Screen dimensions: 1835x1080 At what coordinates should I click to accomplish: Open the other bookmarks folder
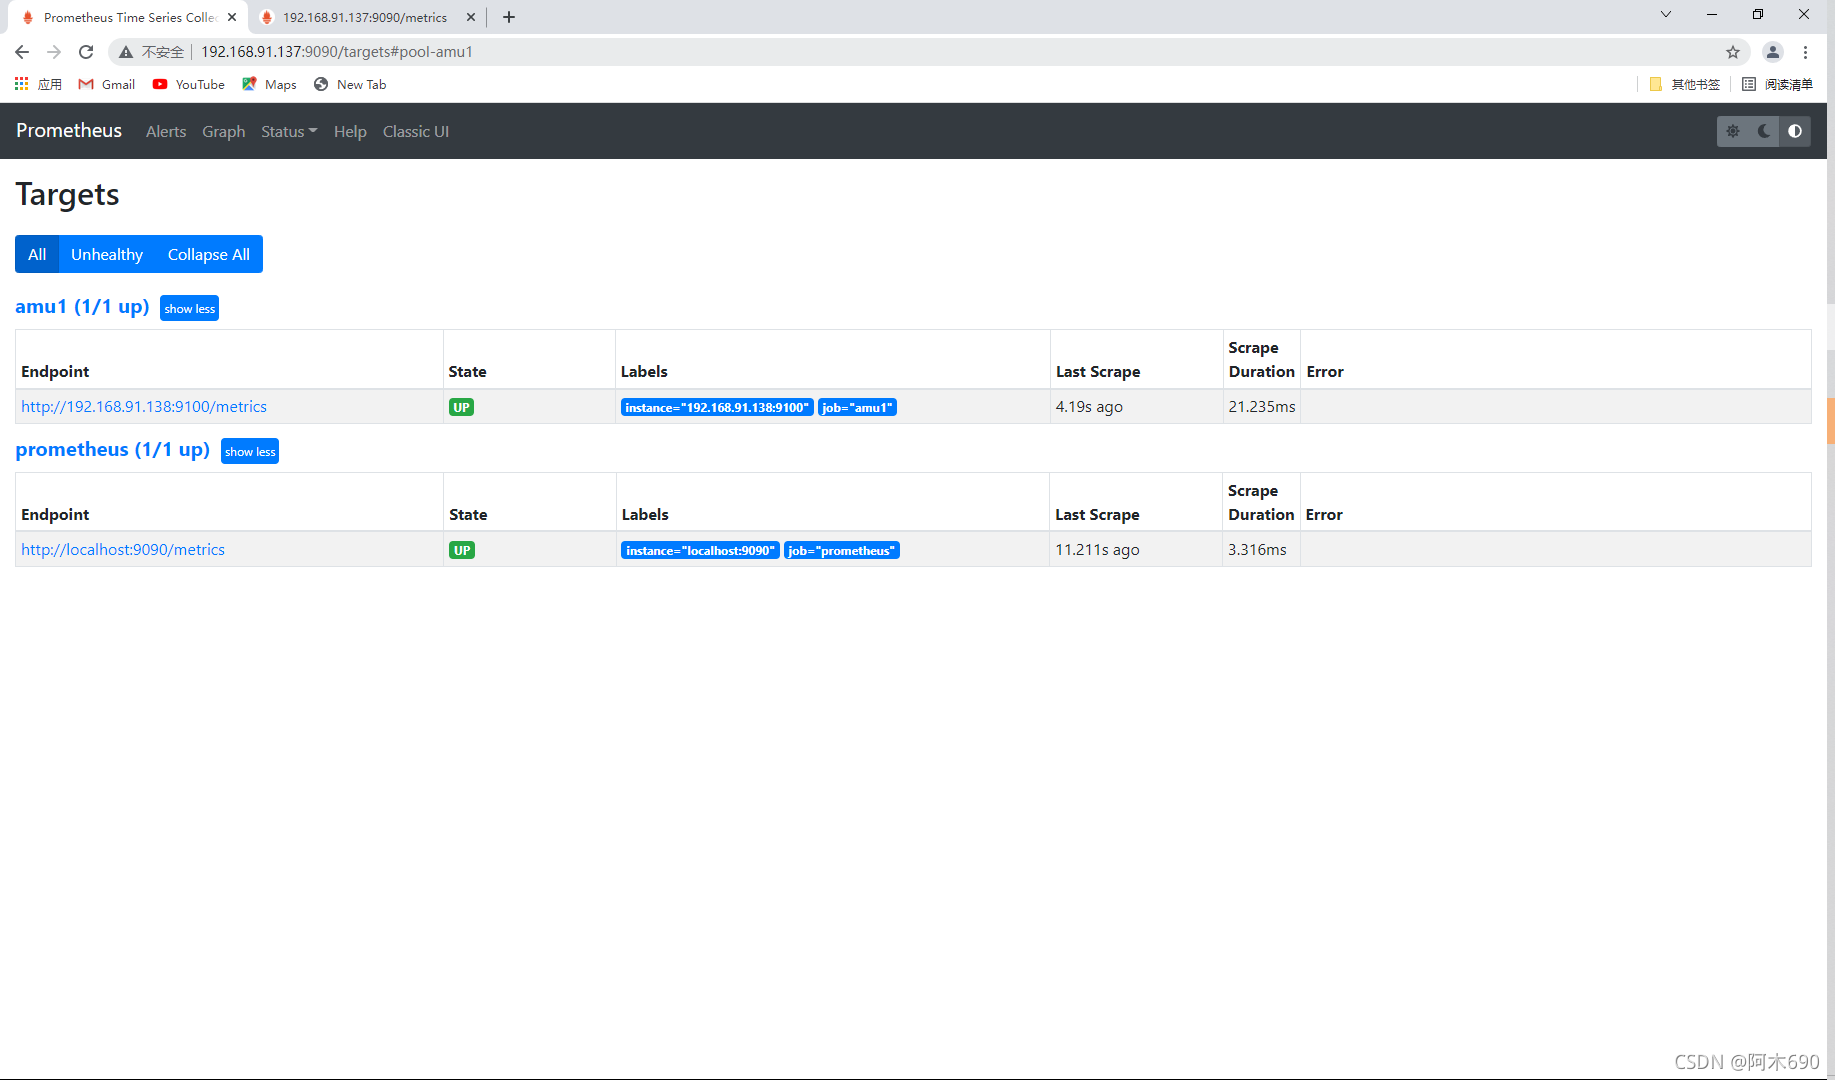tap(1685, 85)
